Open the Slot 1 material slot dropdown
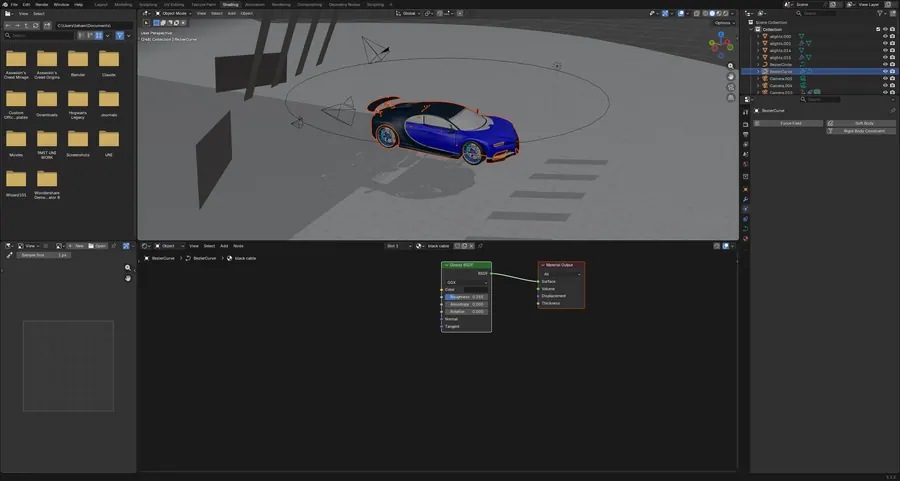Screen dimensions: 900x481 [x=398, y=246]
